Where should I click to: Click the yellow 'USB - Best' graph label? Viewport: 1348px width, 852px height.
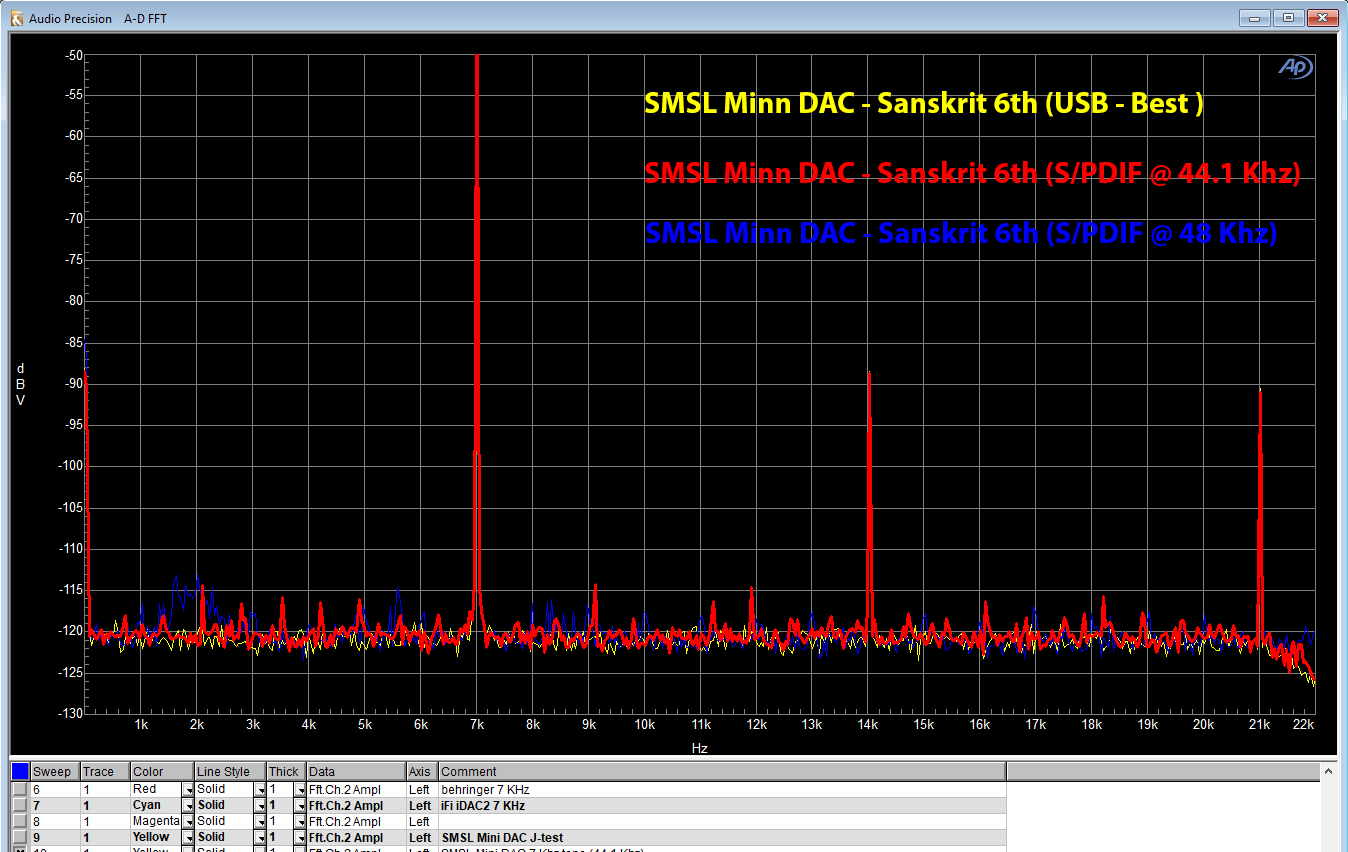[x=923, y=103]
